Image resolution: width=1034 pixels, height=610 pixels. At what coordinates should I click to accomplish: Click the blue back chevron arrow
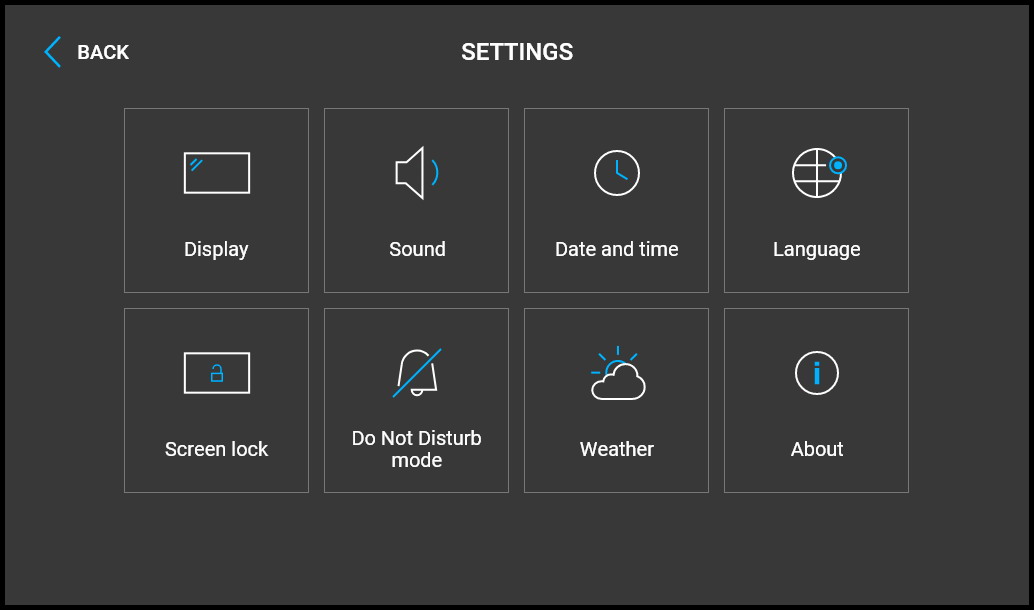point(53,52)
